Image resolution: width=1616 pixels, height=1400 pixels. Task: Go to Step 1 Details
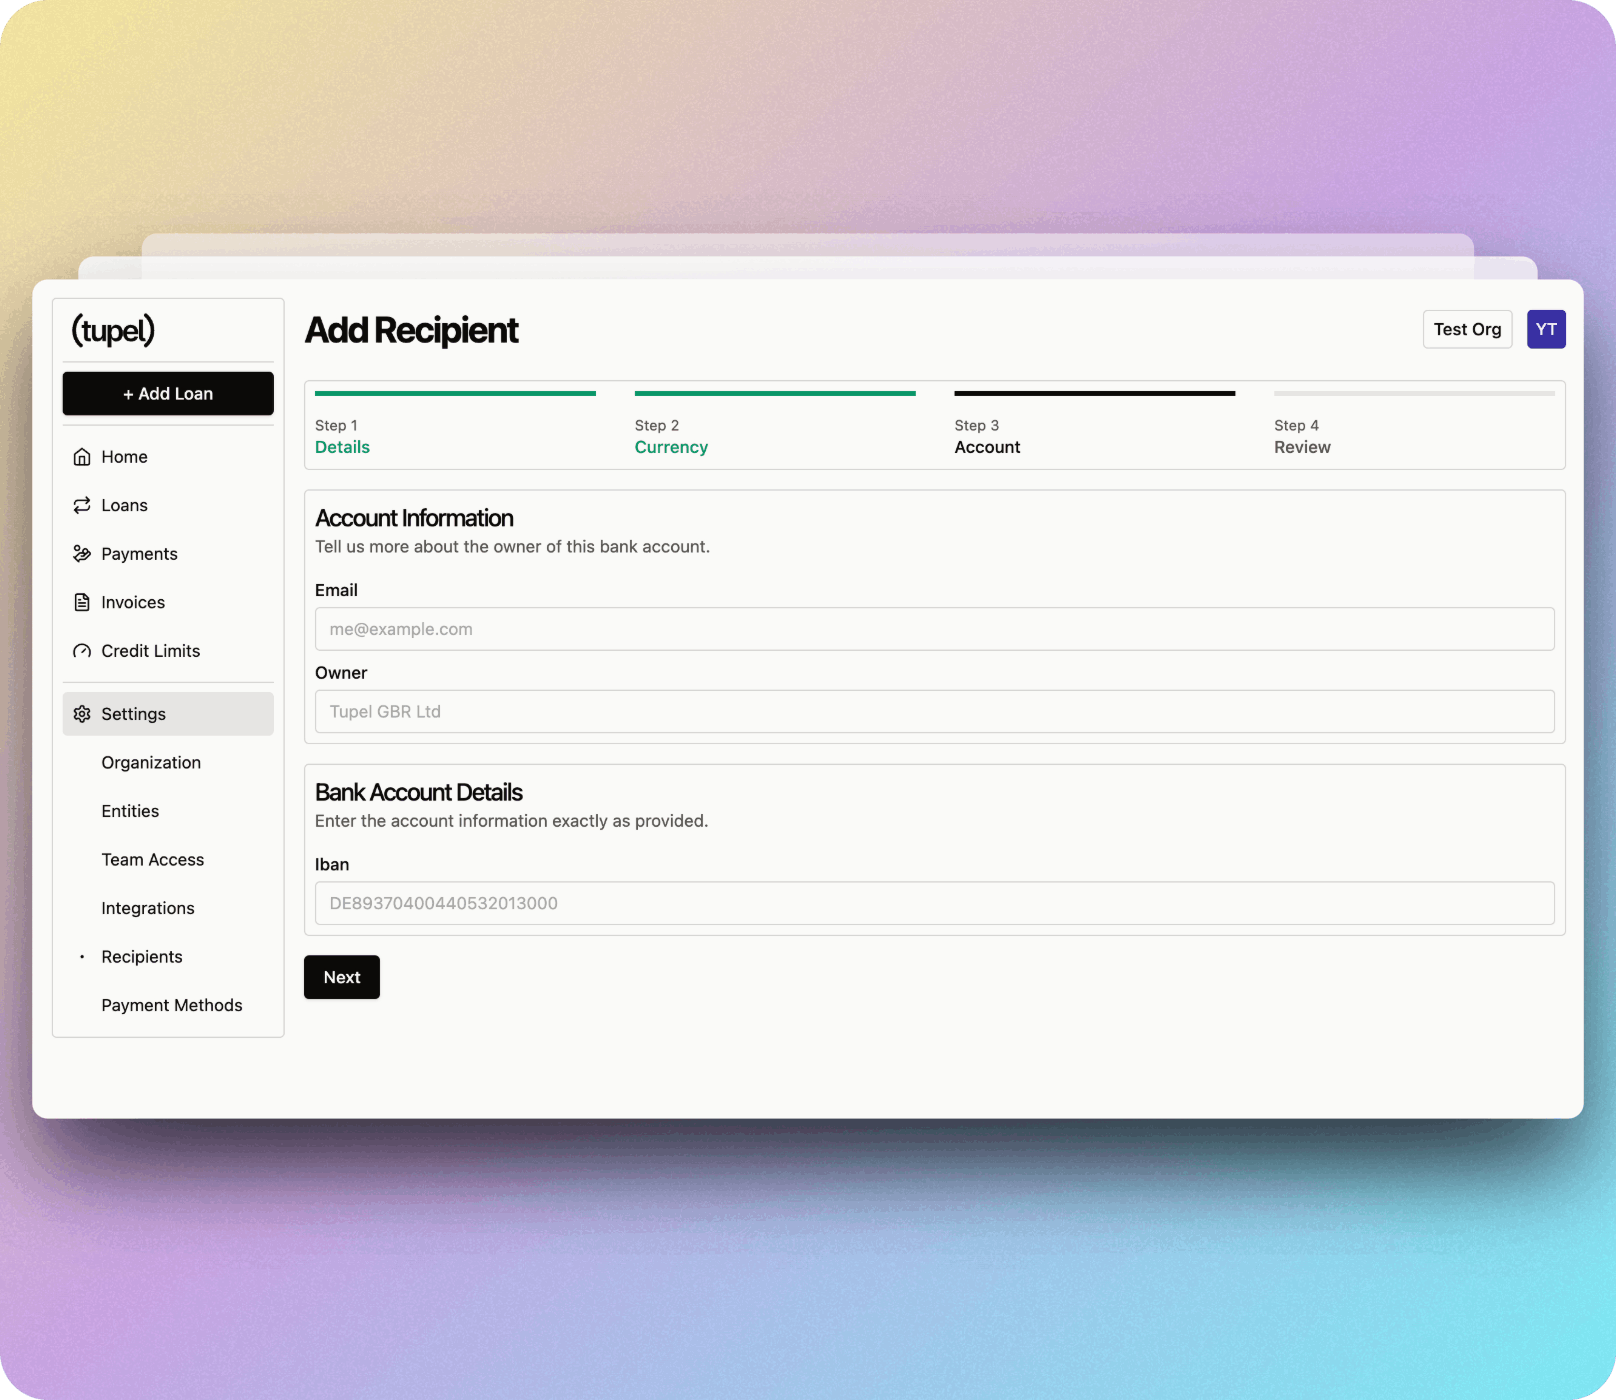342,447
